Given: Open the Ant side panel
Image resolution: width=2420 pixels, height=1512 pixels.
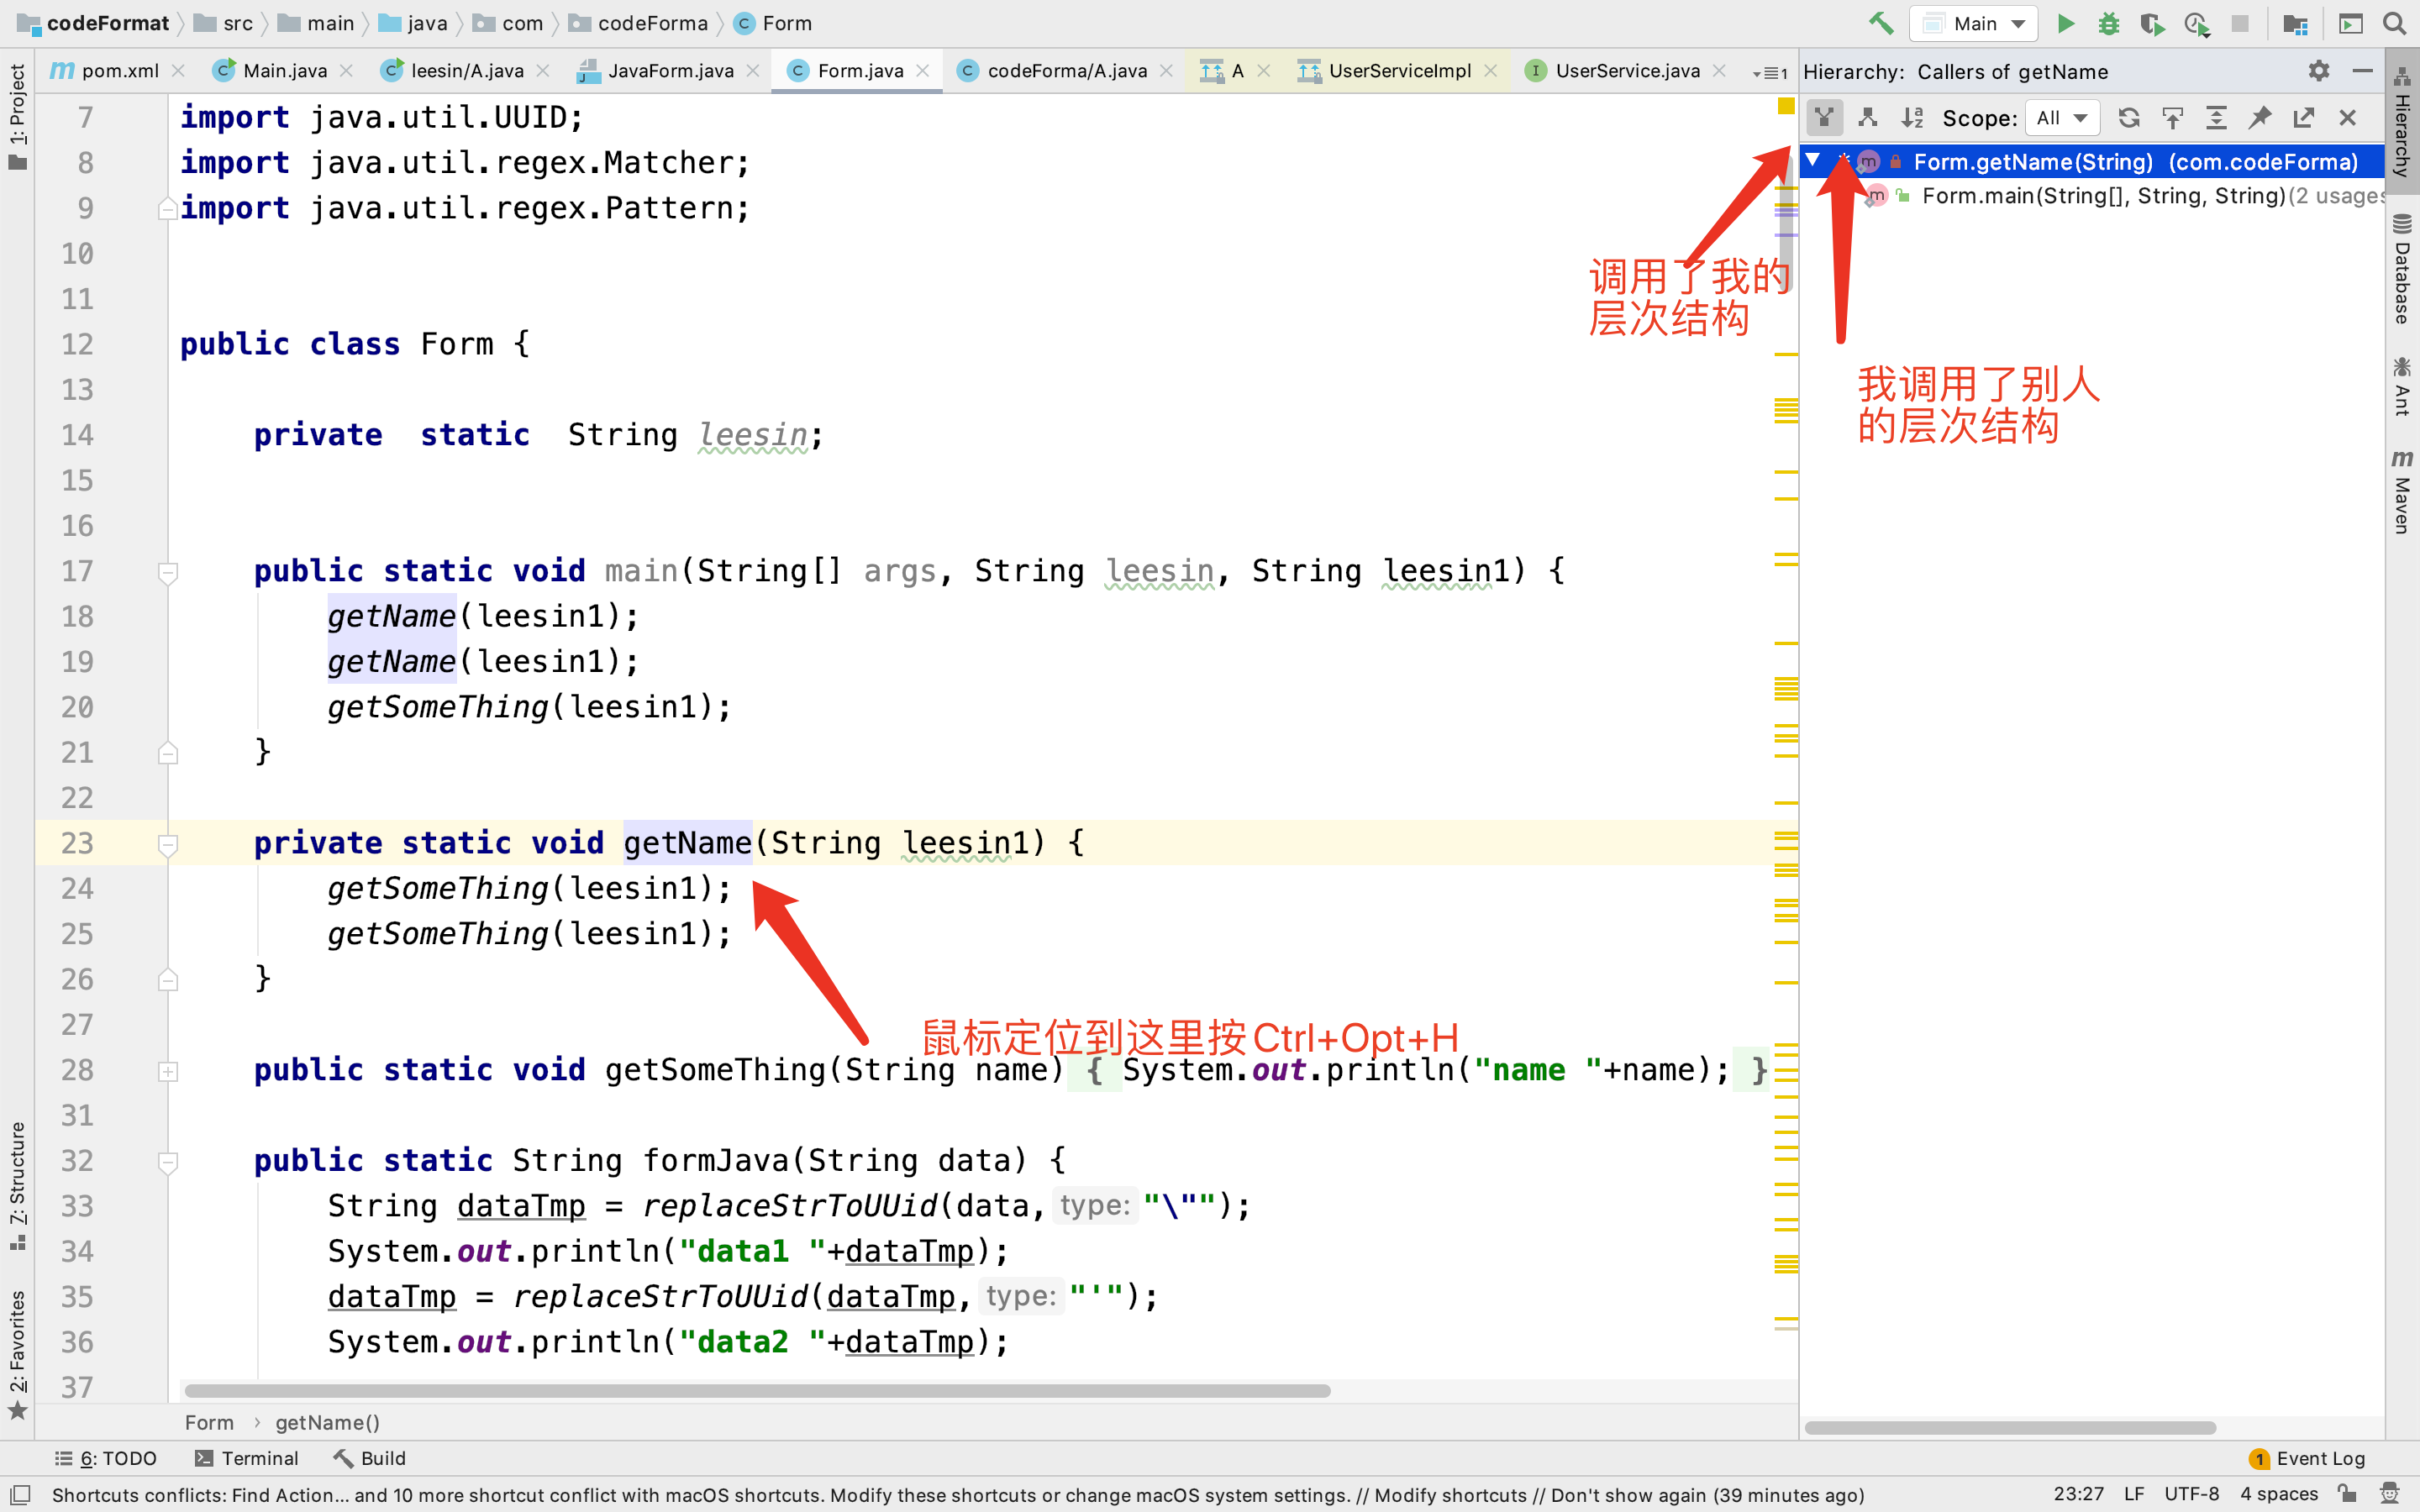Looking at the screenshot, I should (x=2402, y=386).
